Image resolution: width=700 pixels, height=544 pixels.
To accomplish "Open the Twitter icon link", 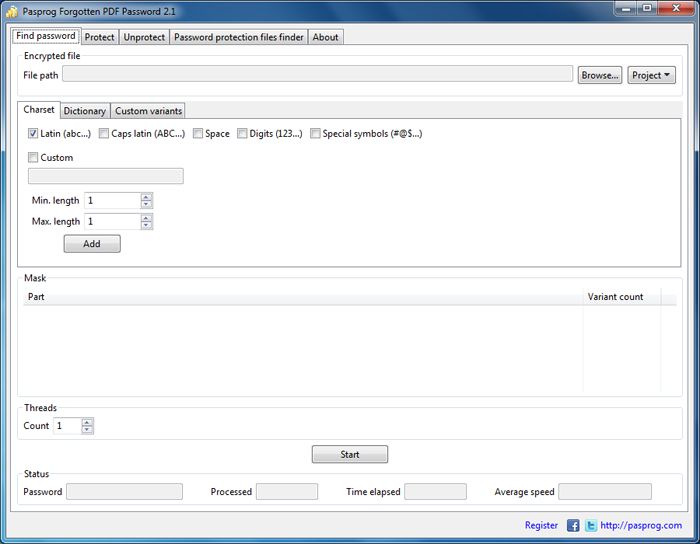I will pyautogui.click(x=591, y=525).
